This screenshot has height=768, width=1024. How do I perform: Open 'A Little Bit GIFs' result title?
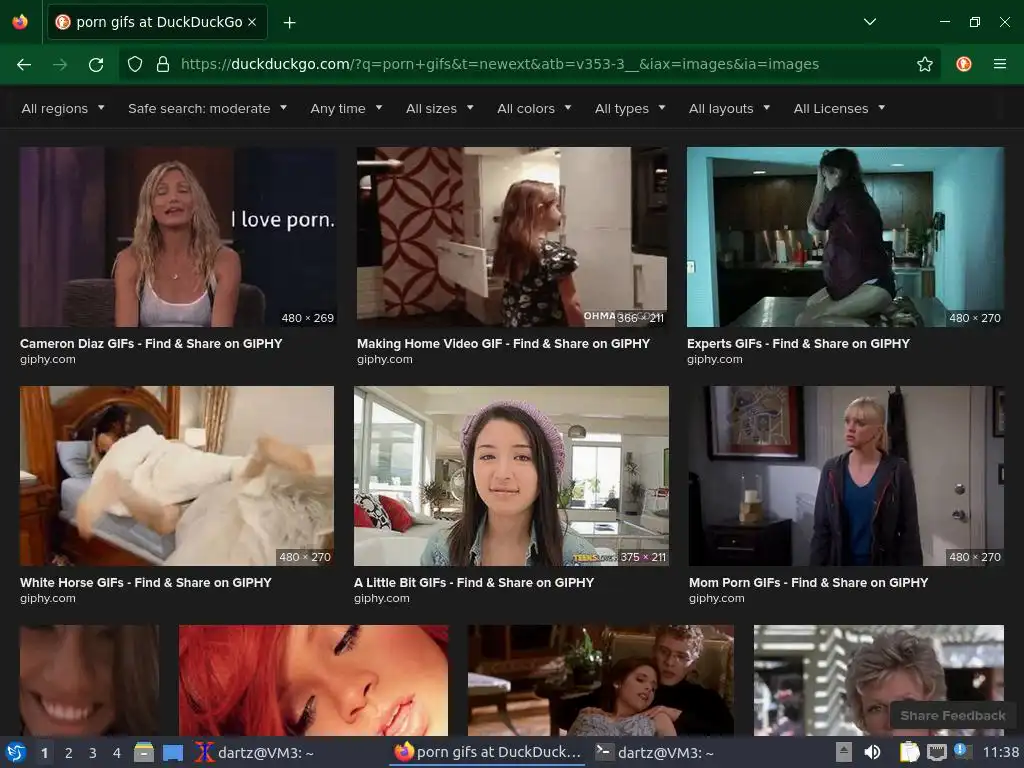(474, 583)
